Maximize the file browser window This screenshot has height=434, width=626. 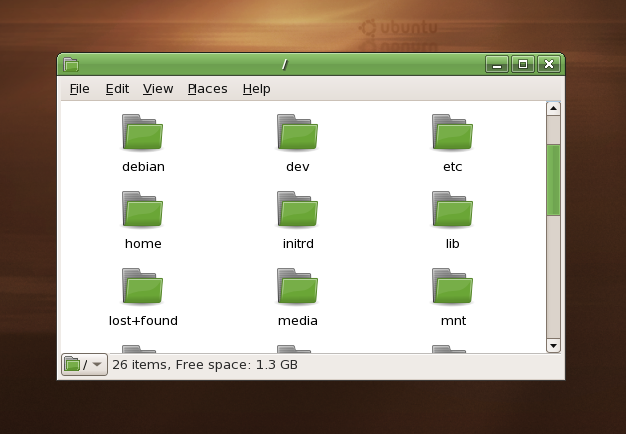click(523, 64)
